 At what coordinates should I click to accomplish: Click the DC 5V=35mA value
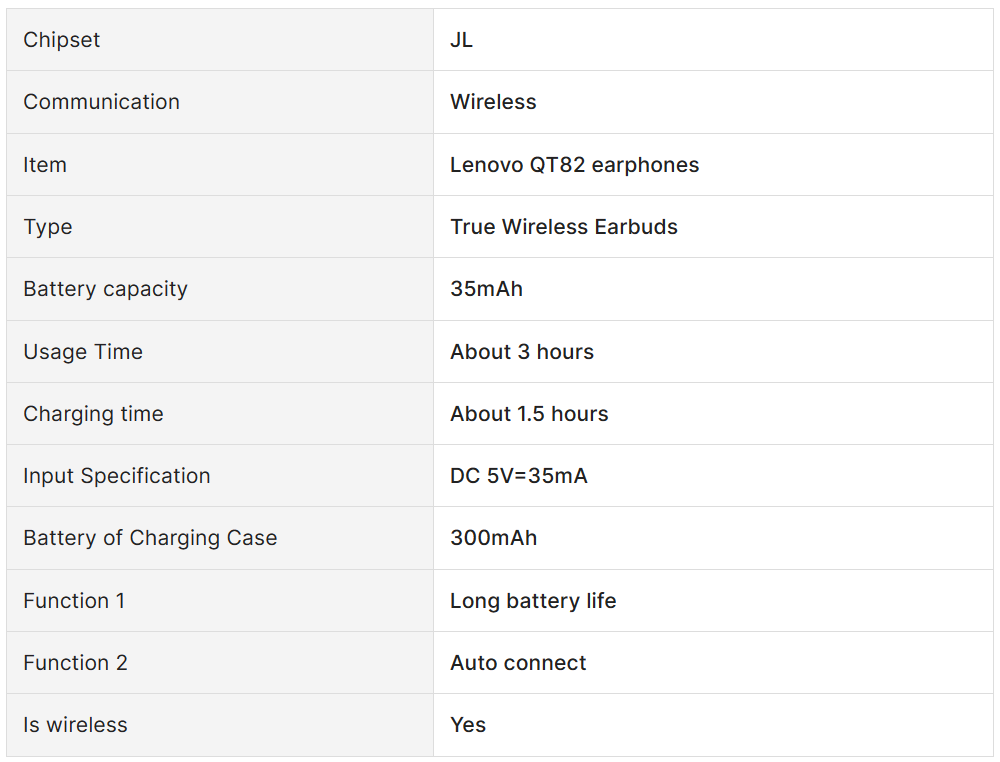[x=518, y=476]
